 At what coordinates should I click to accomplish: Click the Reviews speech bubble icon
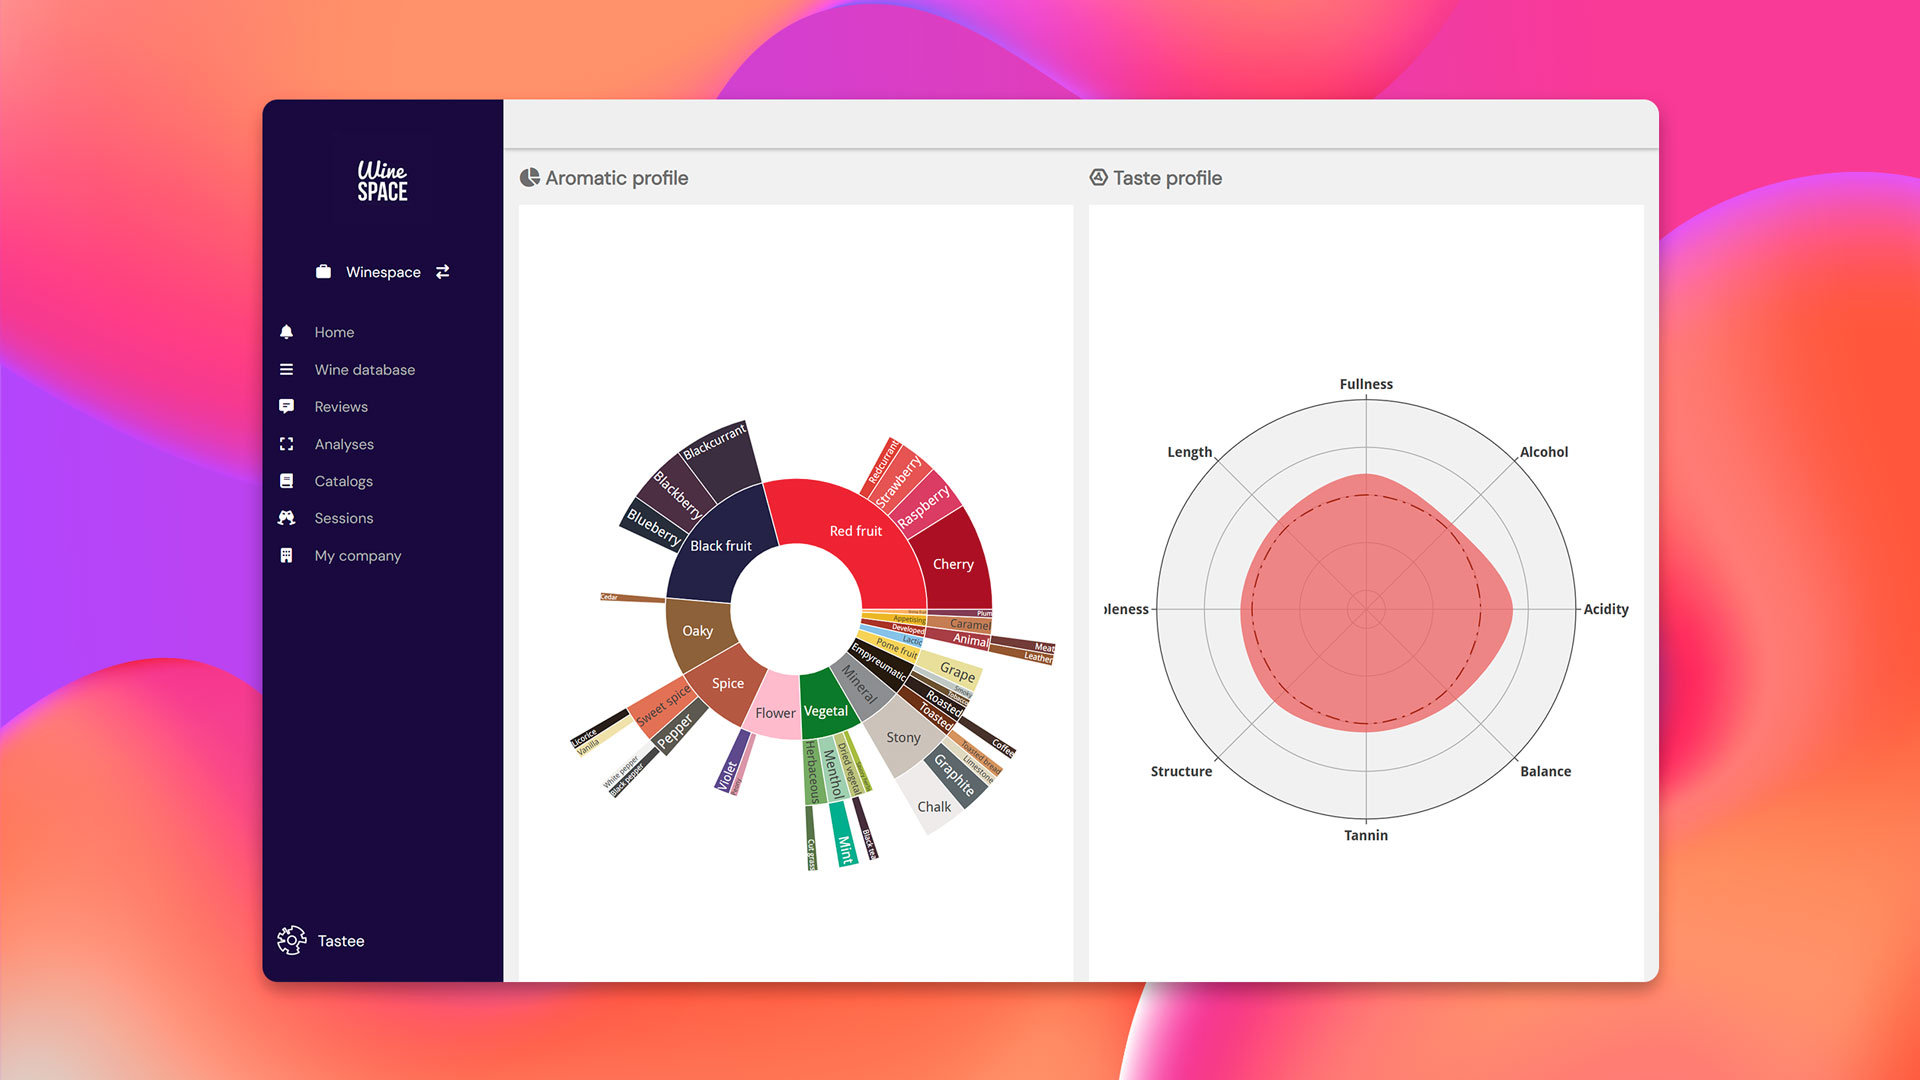(x=287, y=407)
